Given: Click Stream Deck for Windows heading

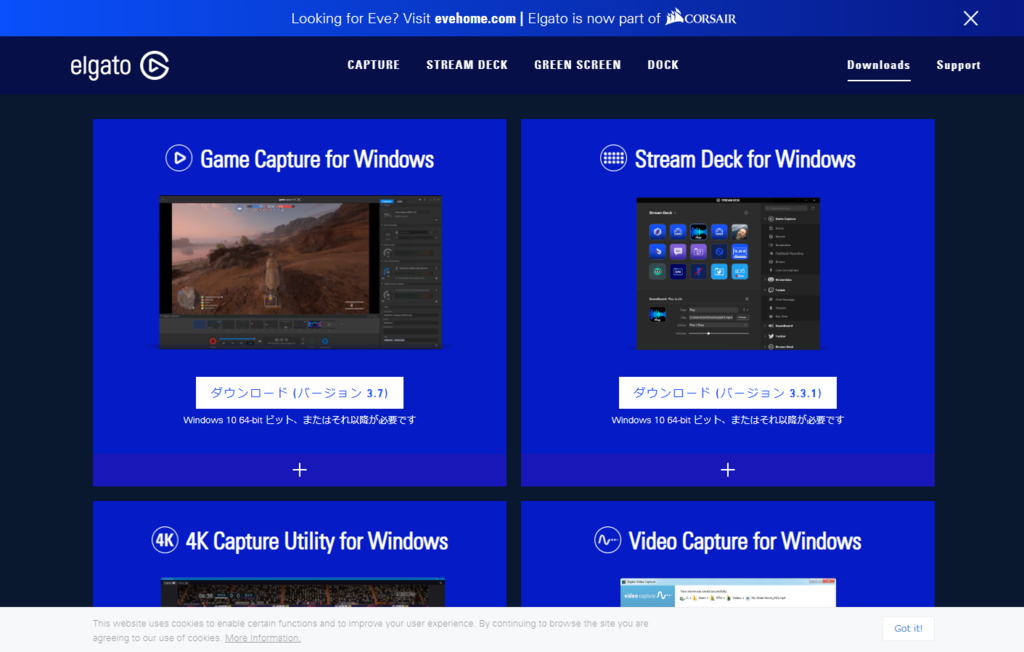Looking at the screenshot, I should click(x=745, y=159).
